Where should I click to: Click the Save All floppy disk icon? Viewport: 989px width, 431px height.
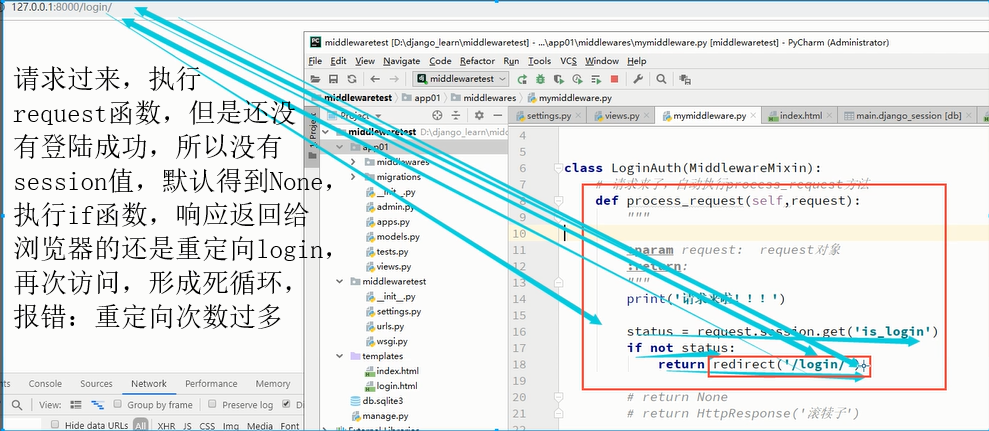pos(334,79)
